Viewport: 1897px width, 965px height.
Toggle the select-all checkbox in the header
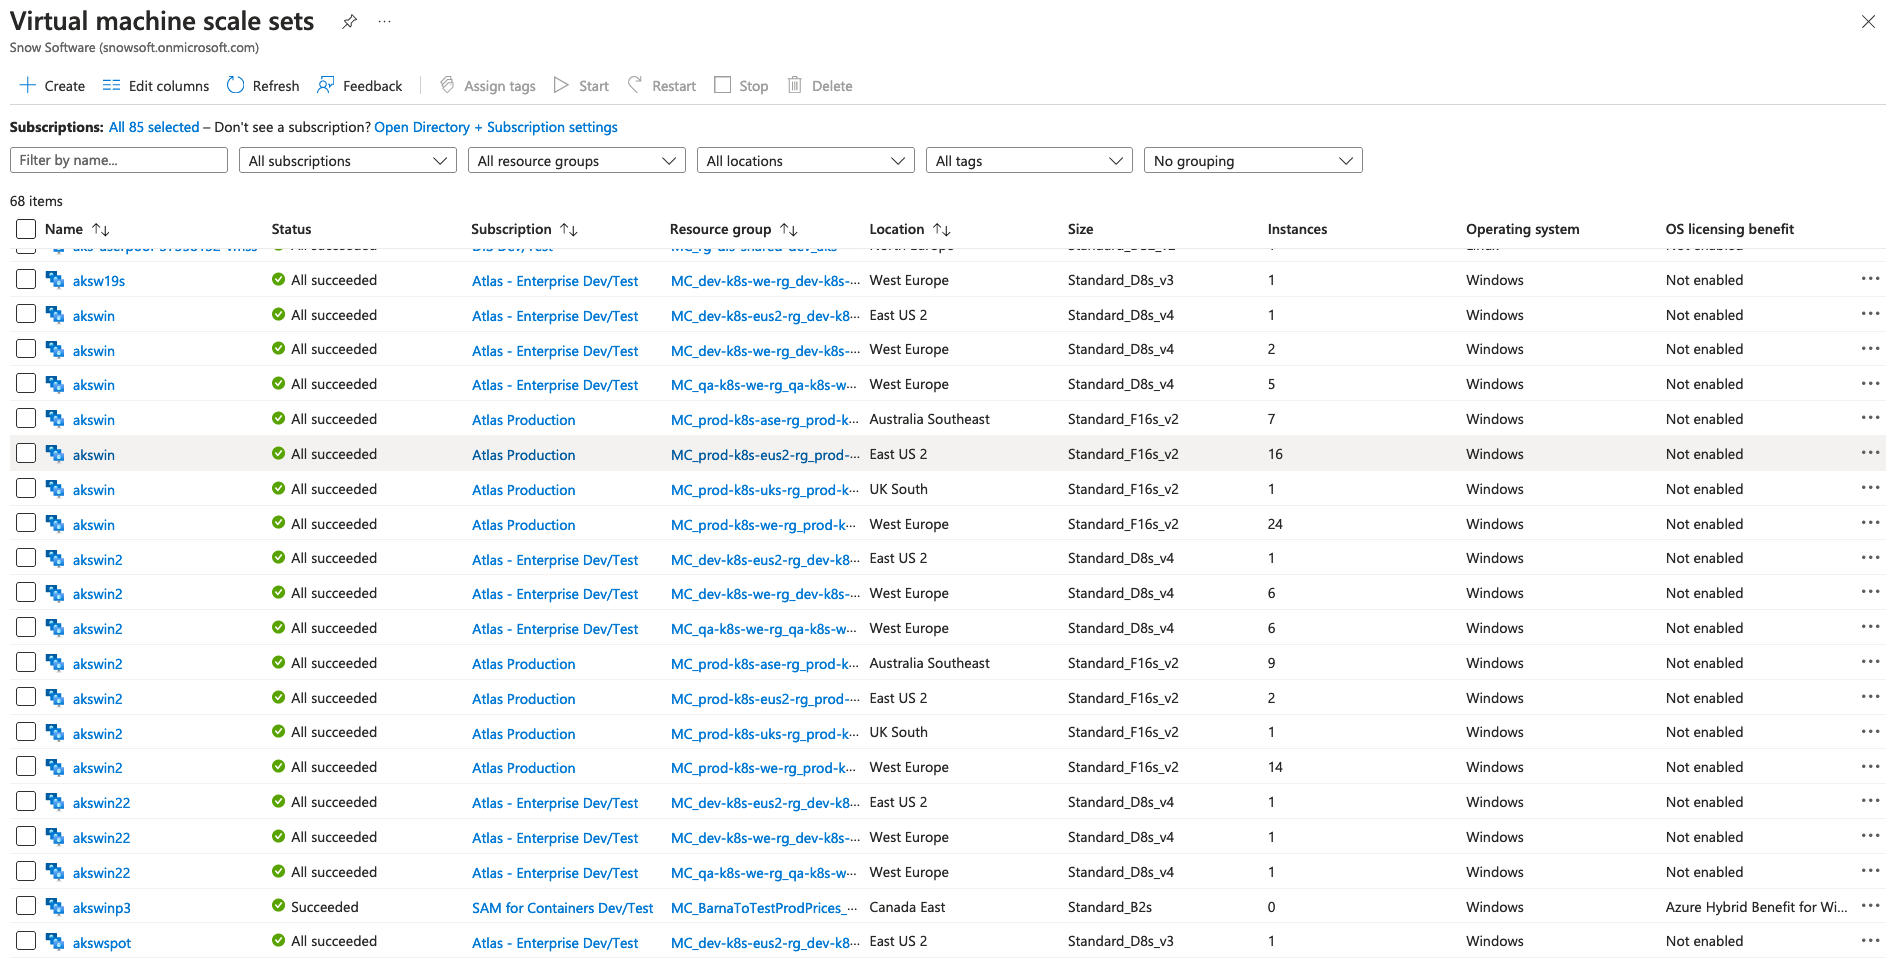(26, 230)
